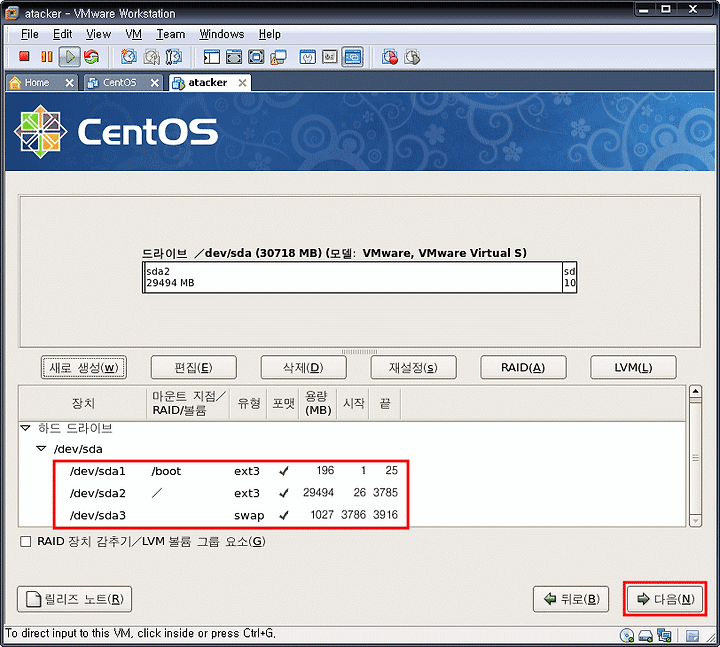
Task: Click the Unity mode icon with warning
Action: pyautogui.click(x=278, y=57)
